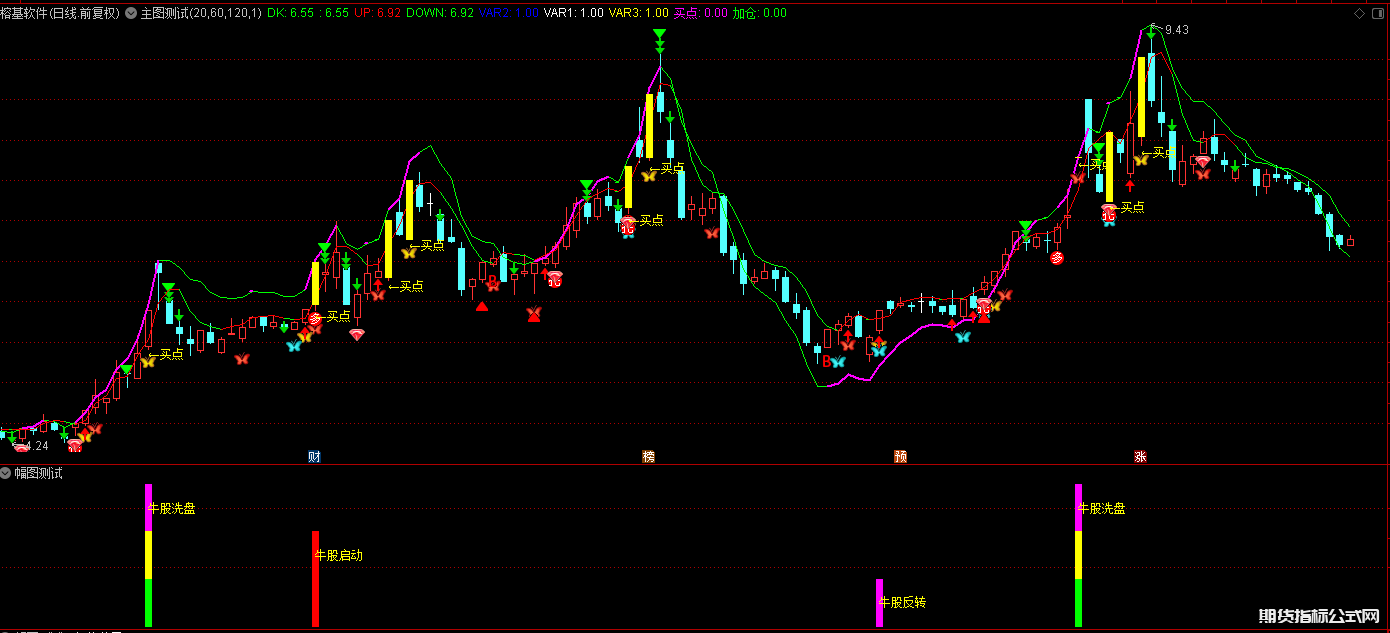Open the 财 info marker on the time axis

point(314,457)
